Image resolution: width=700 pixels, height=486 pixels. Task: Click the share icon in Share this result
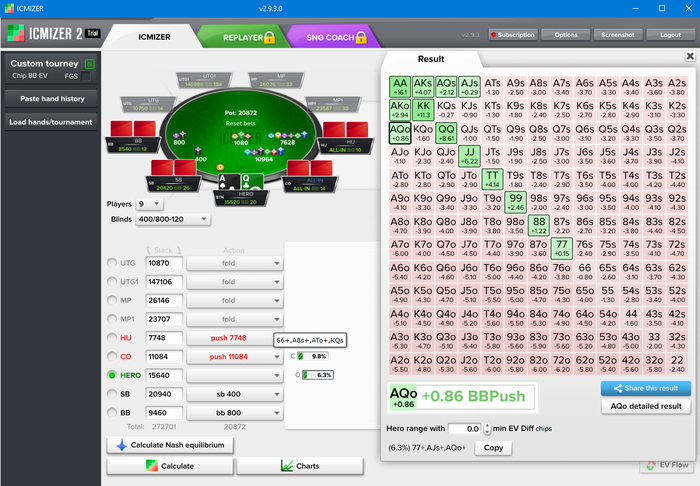[x=618, y=388]
